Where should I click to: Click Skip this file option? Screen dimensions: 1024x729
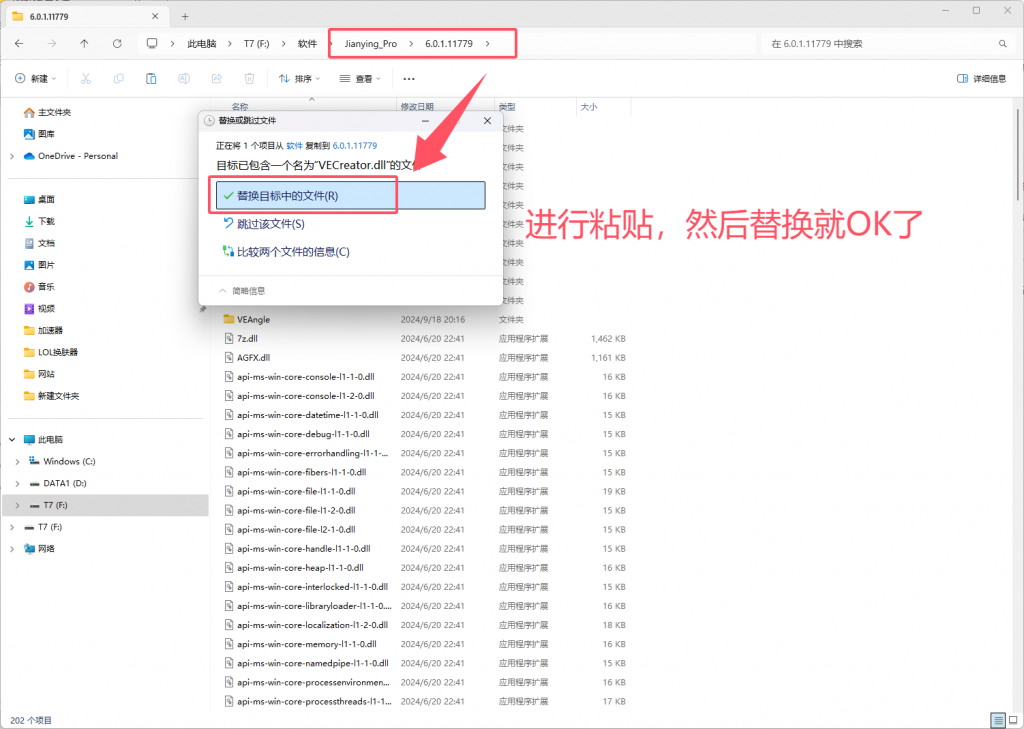[263, 224]
